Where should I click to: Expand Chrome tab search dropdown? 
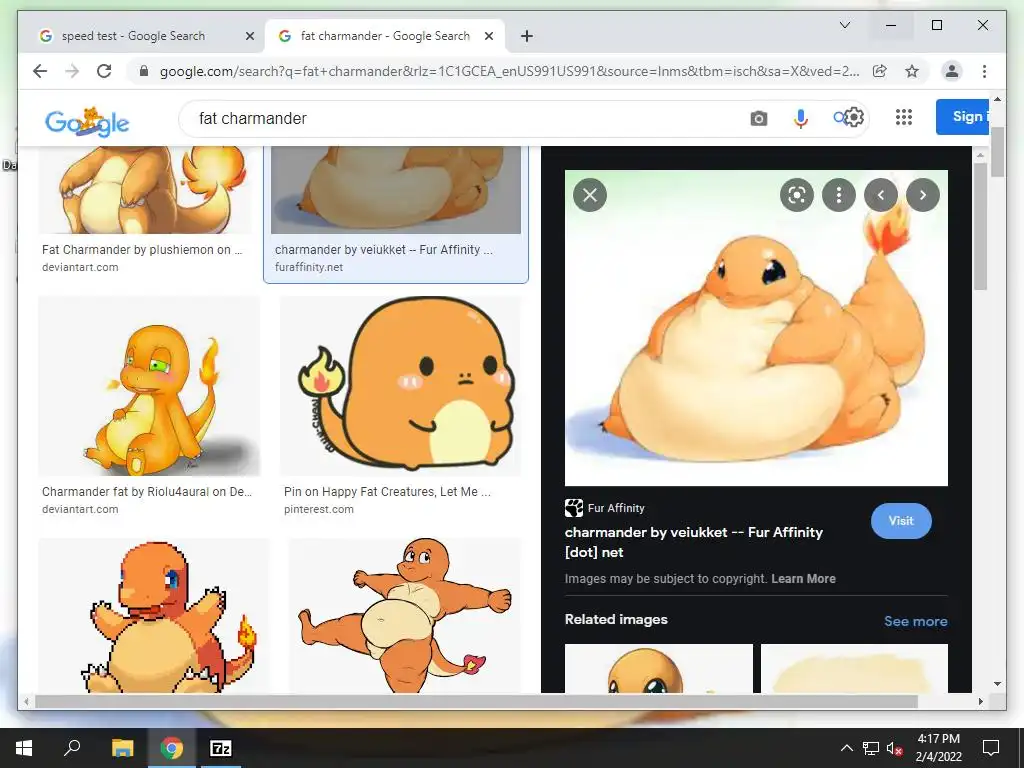844,25
